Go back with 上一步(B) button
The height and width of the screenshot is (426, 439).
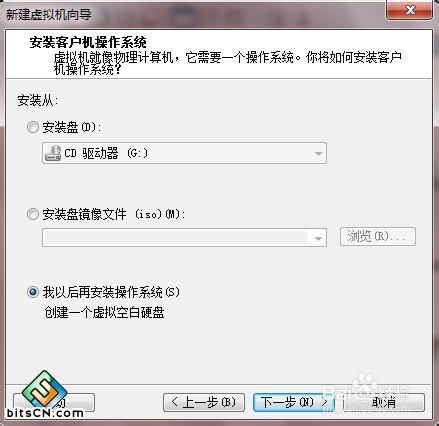(204, 402)
